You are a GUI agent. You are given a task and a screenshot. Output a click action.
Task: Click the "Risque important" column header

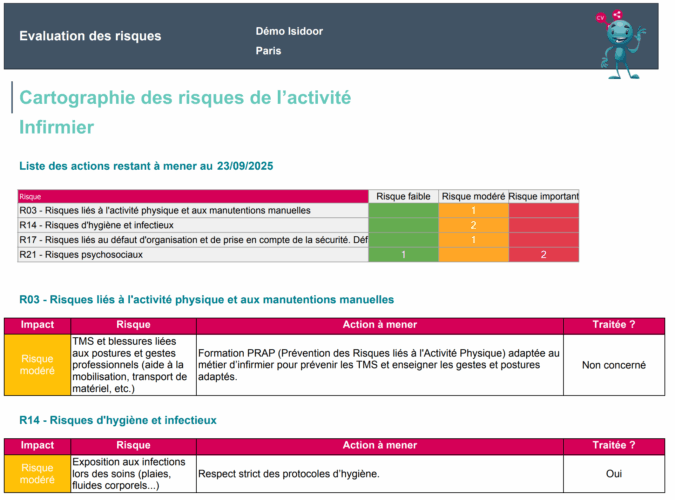point(543,196)
